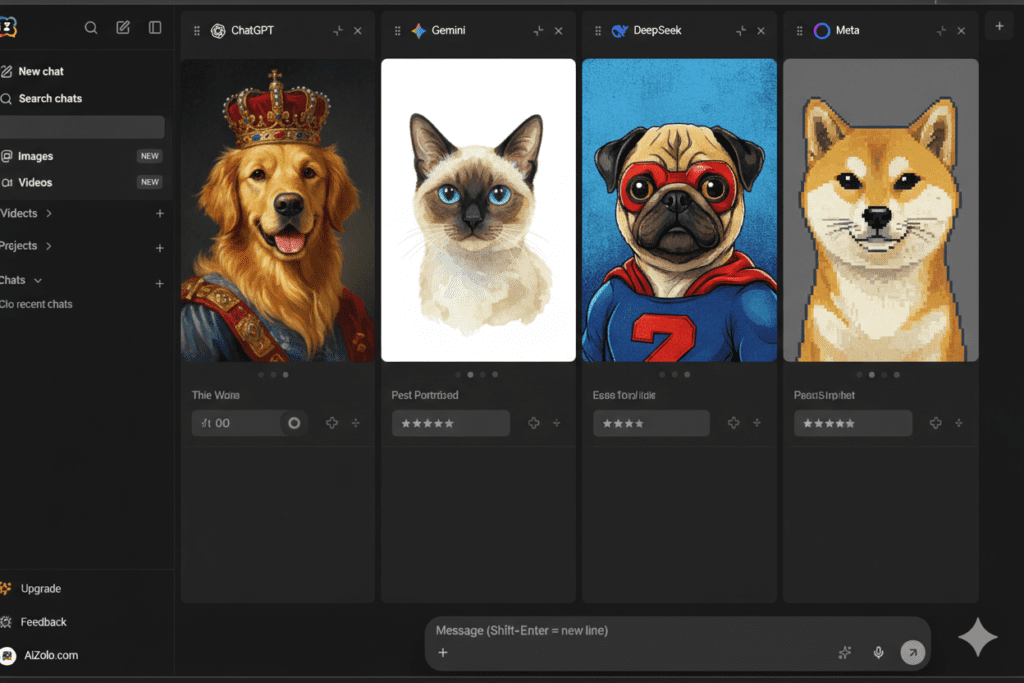Expand the Gemini panel with its expand arrow
The width and height of the screenshot is (1024, 683).
(538, 30)
